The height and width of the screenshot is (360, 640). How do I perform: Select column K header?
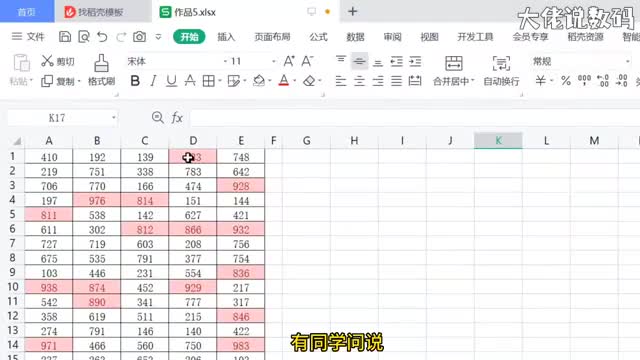pos(498,141)
